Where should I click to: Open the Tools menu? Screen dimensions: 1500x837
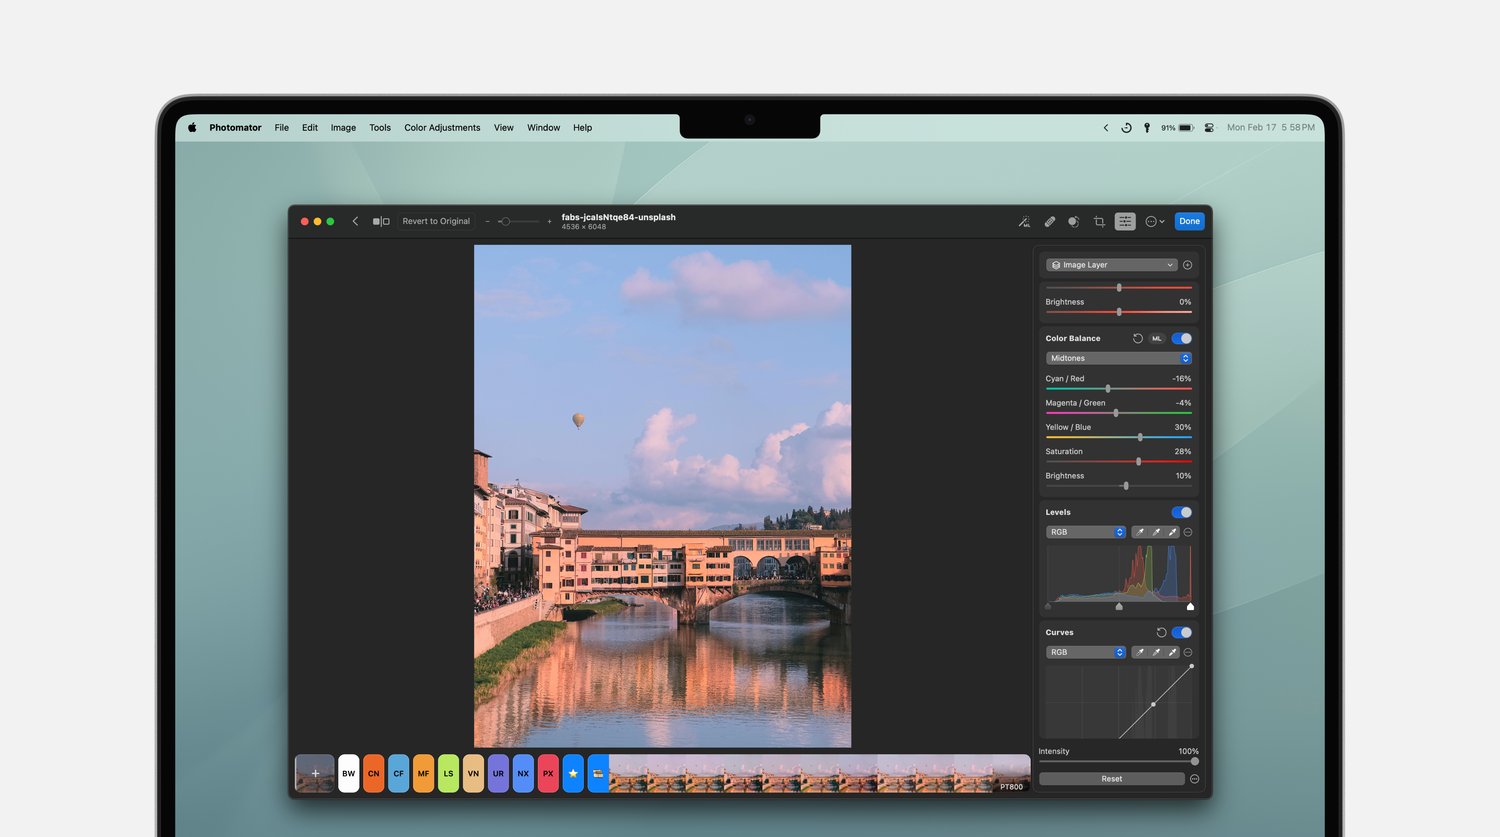point(380,128)
